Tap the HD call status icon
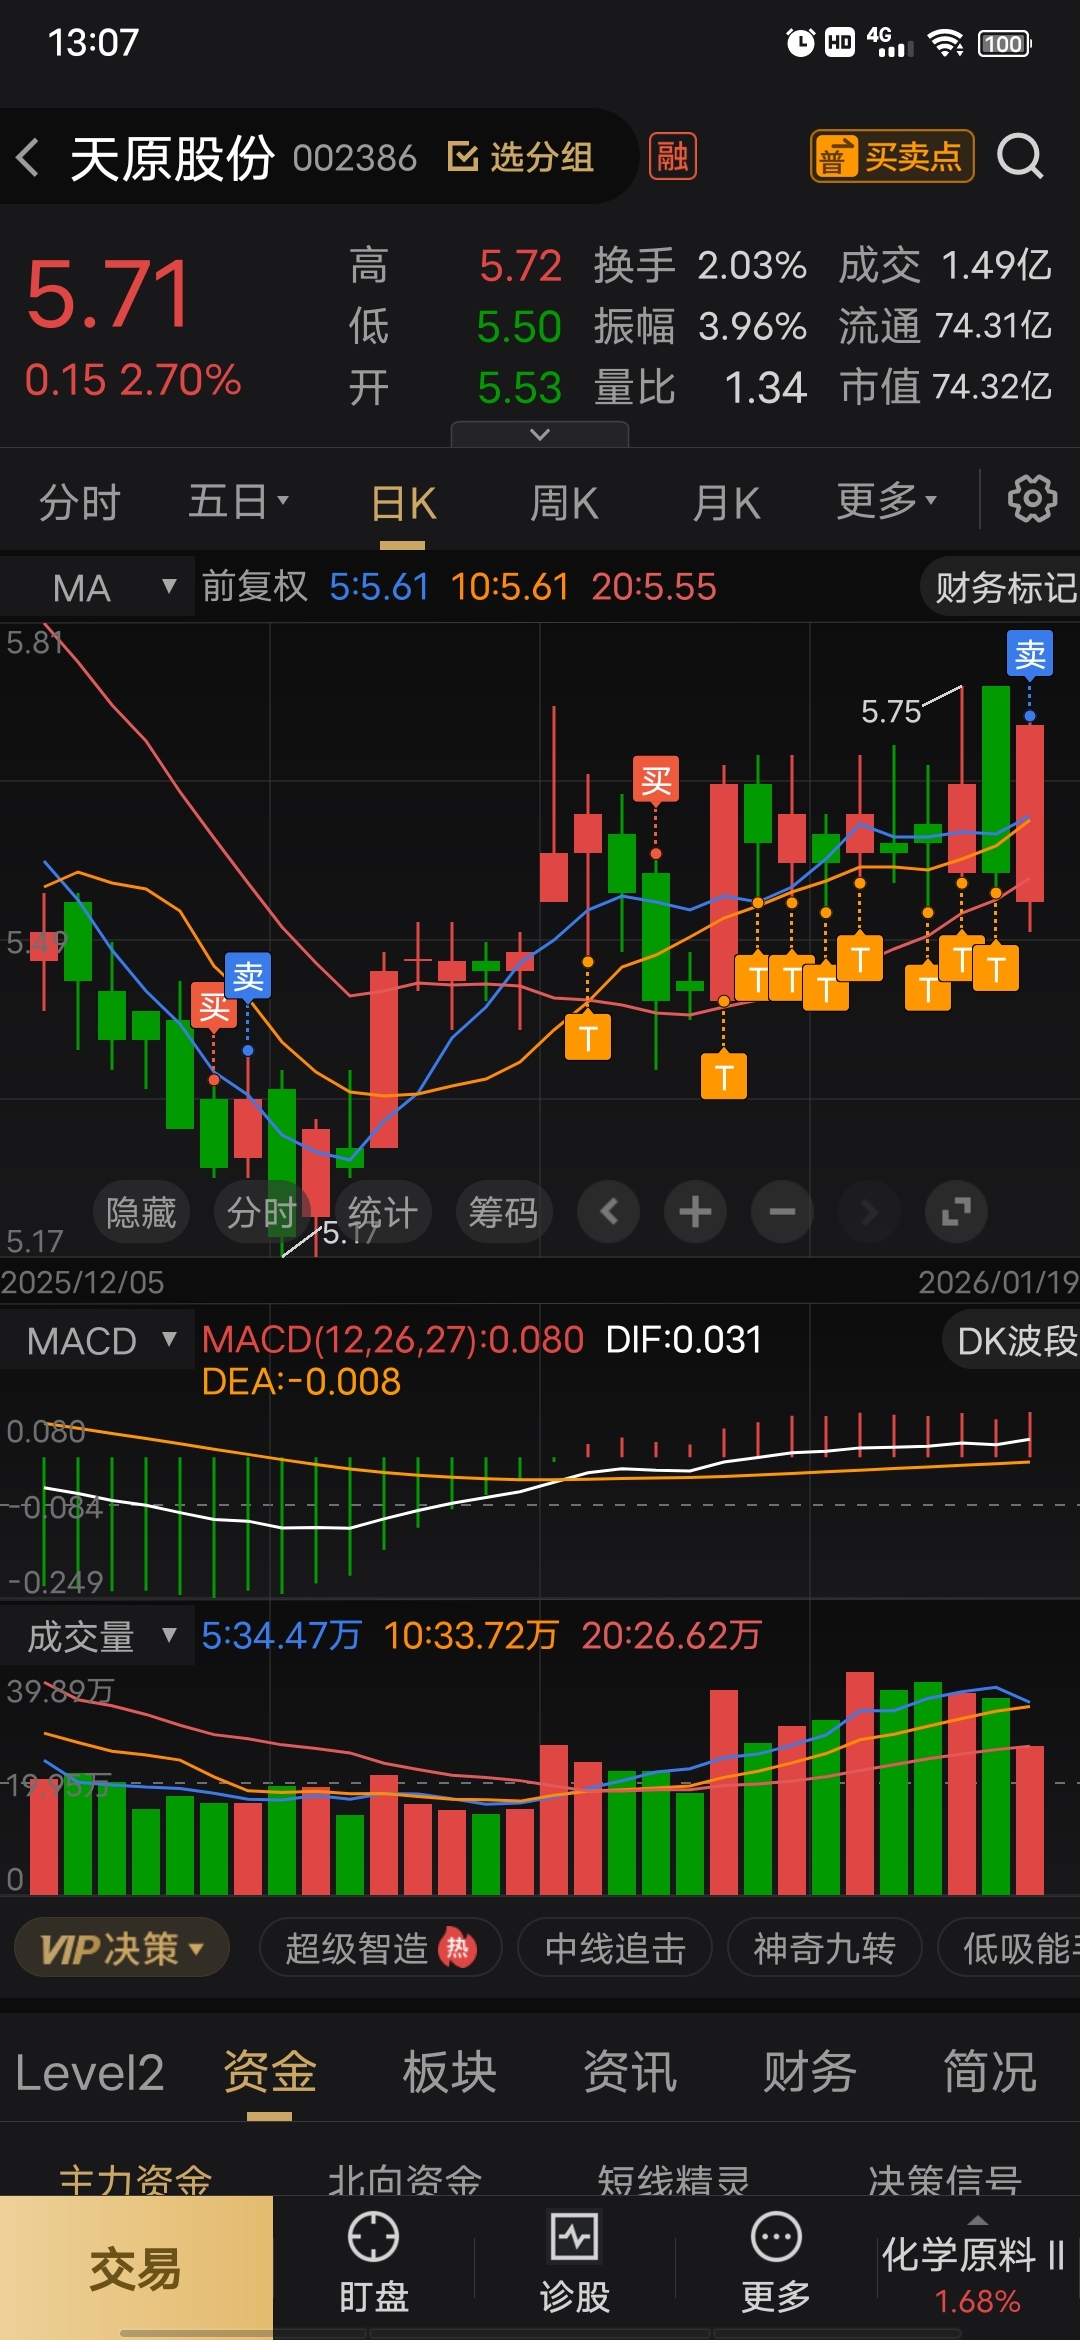1080x2340 pixels. coord(840,43)
